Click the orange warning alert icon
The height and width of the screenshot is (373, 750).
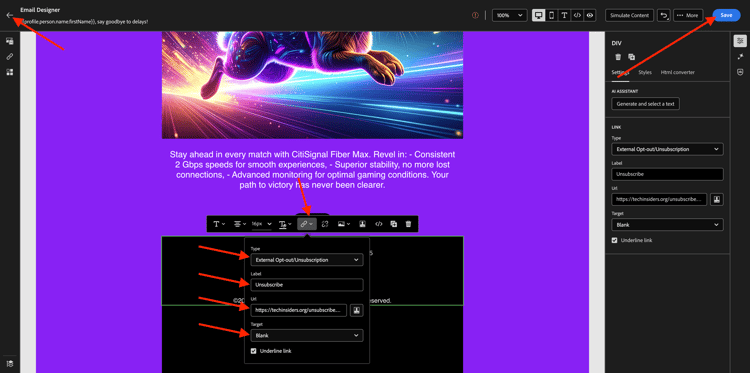pyautogui.click(x=475, y=15)
